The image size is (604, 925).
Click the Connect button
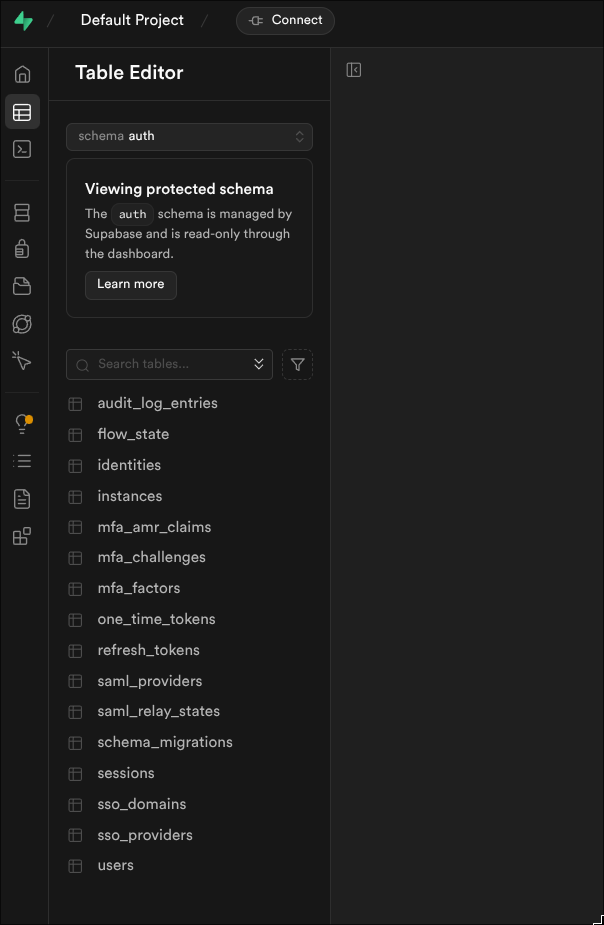pos(285,20)
